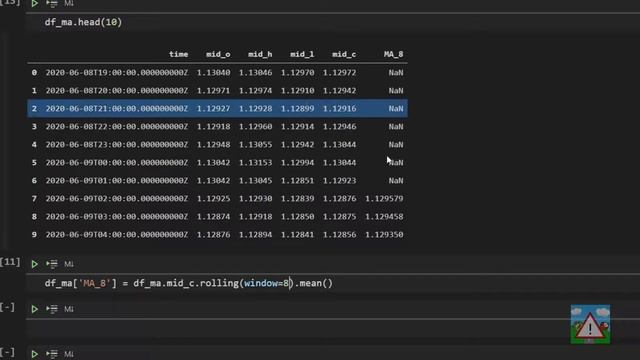
Task: Click the 'MA_8' column header
Action: point(393,54)
